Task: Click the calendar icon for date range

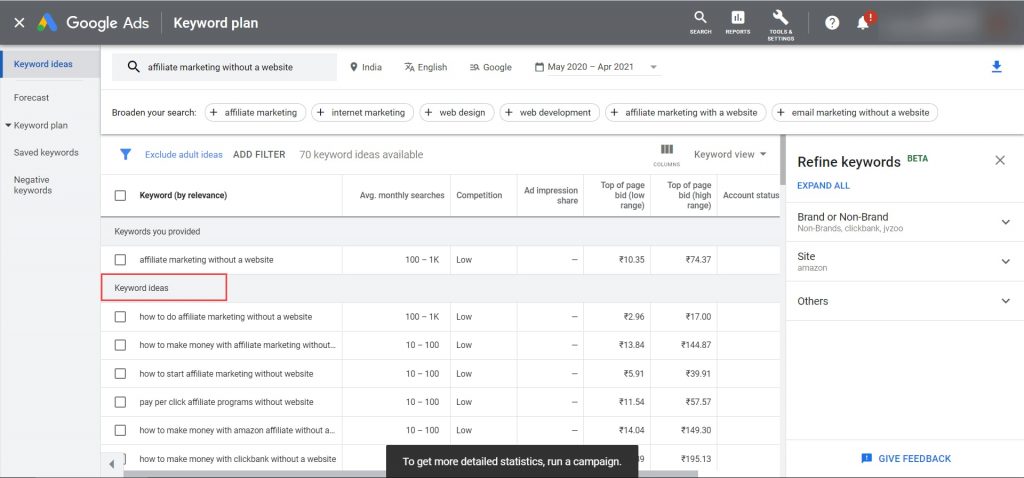Action: click(x=539, y=67)
